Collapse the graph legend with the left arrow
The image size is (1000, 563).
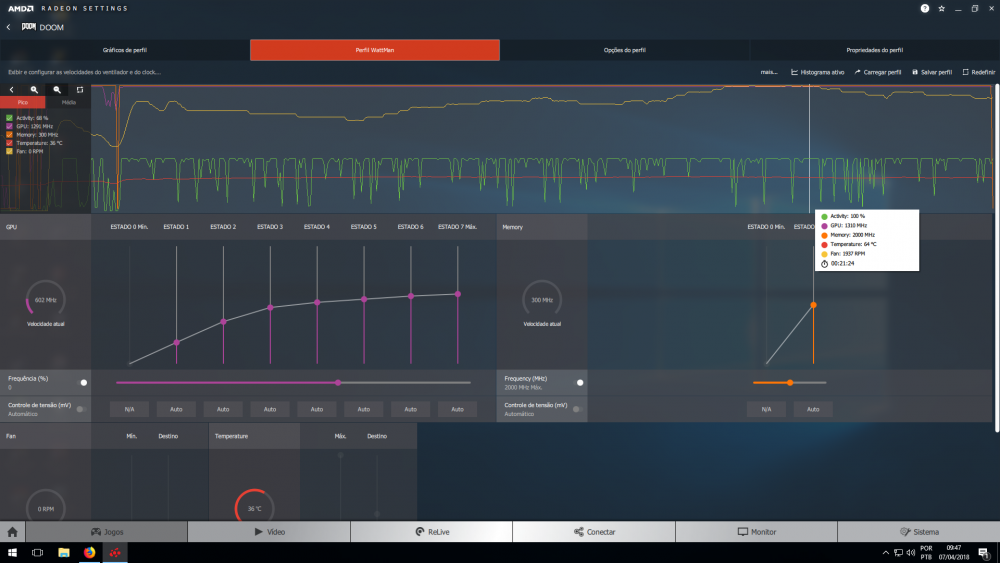coord(11,89)
